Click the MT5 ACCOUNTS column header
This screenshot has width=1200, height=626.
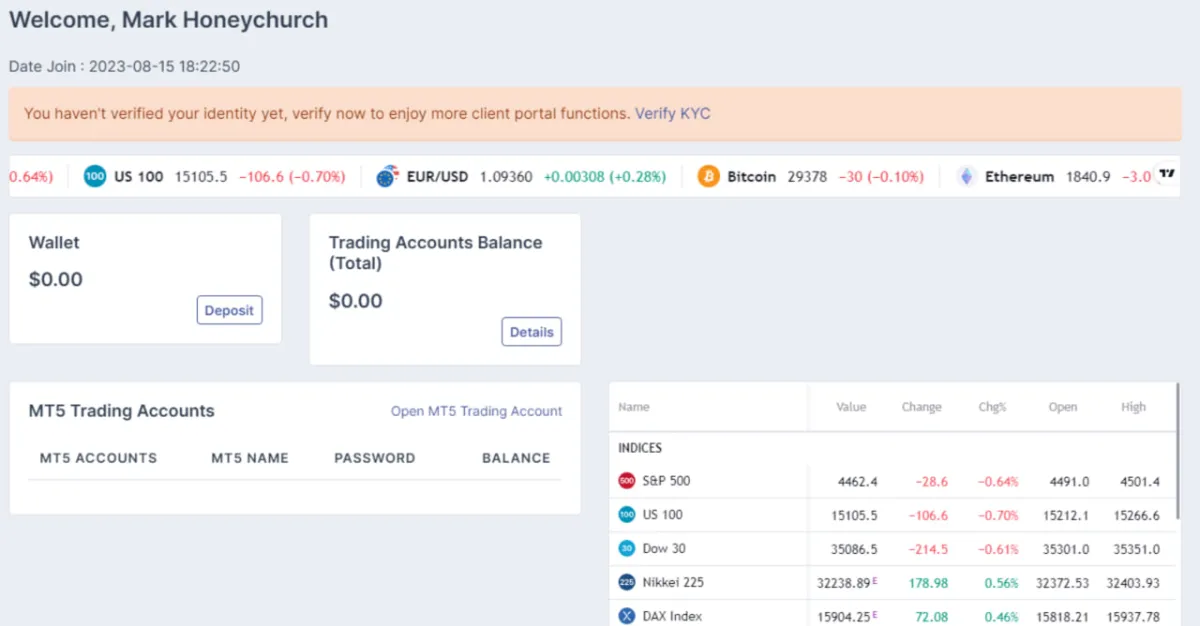pos(98,458)
